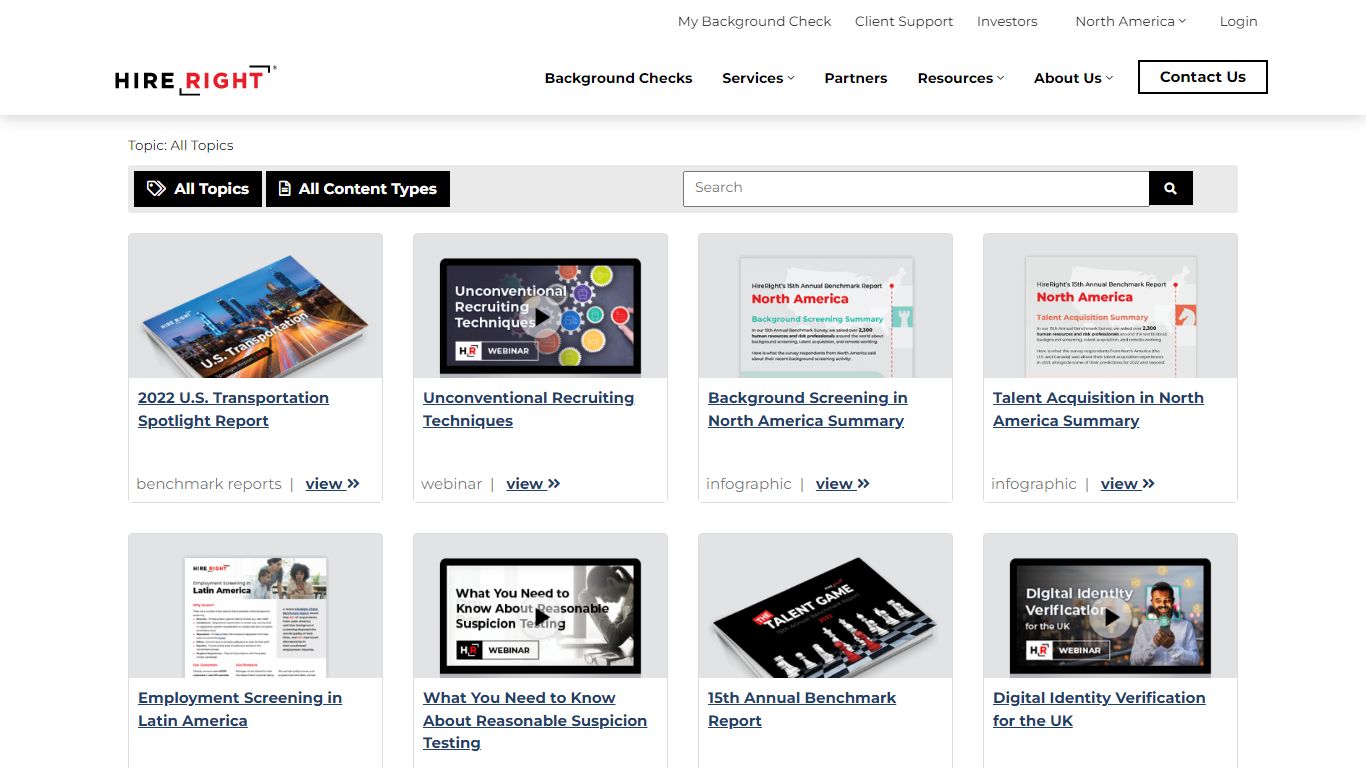This screenshot has width=1366, height=768.
Task: Open Digital Identity Verification for the UK
Action: [1099, 709]
